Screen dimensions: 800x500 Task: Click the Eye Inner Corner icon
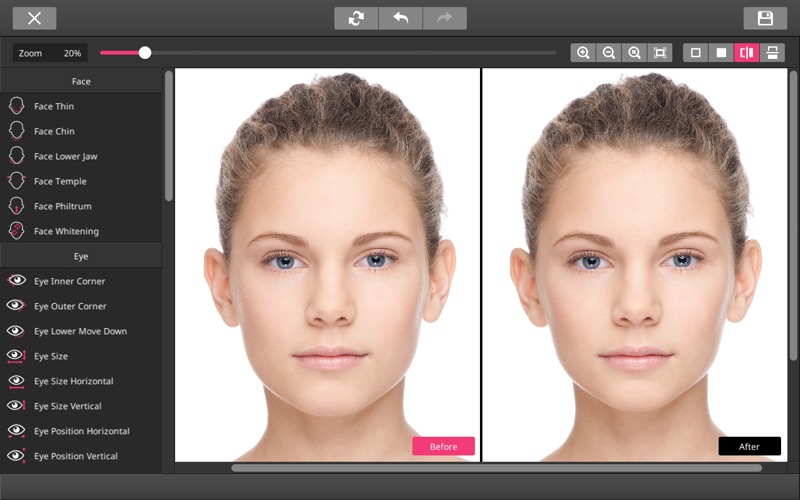(x=16, y=280)
